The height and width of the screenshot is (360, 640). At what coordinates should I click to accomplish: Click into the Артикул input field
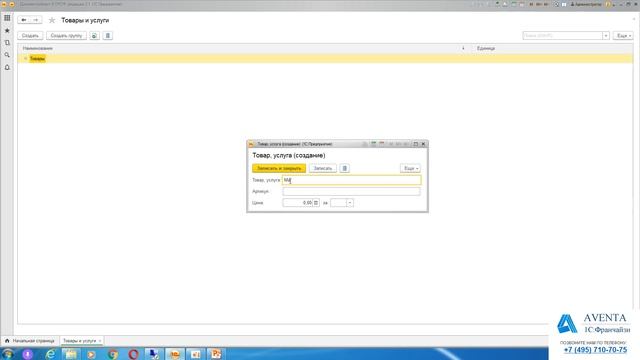tap(351, 191)
